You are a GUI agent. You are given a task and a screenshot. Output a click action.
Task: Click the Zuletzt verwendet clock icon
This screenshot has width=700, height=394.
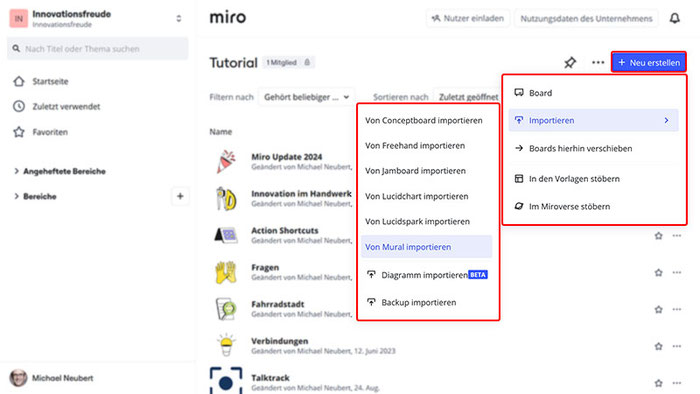tap(19, 106)
